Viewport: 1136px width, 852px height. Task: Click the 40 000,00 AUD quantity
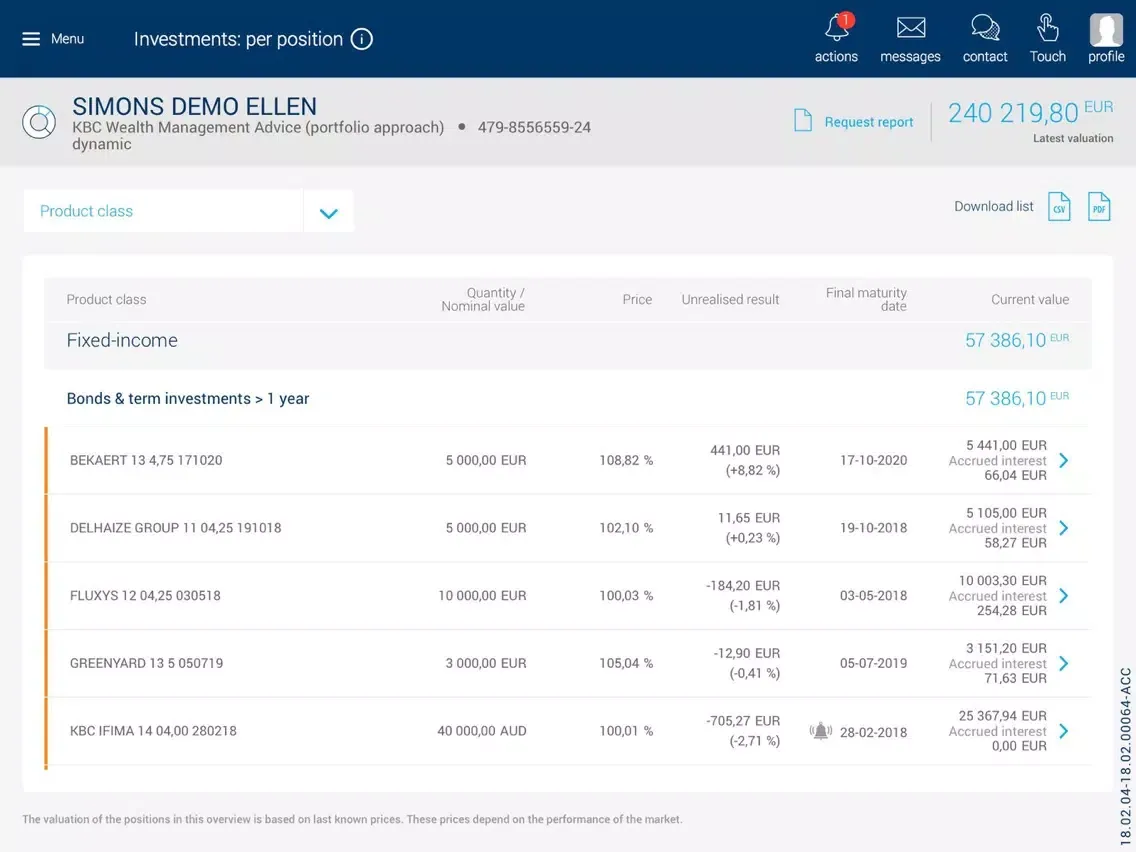pos(482,731)
